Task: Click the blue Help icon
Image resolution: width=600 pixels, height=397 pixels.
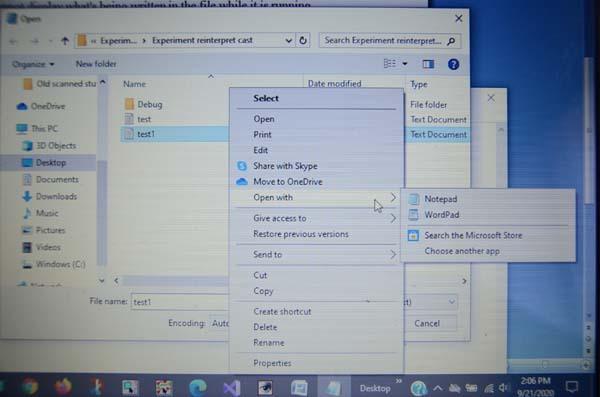Action: (453, 64)
